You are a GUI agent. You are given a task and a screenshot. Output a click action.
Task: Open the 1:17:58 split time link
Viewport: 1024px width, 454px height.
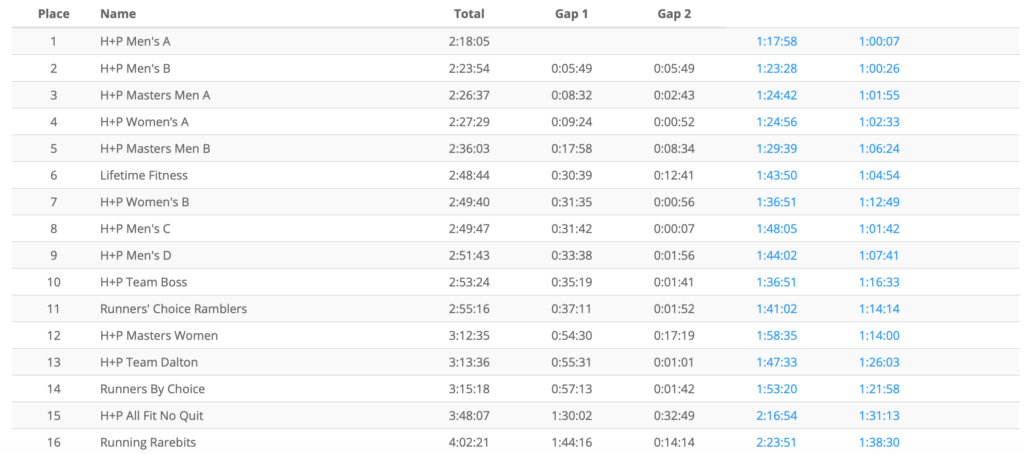click(x=776, y=42)
